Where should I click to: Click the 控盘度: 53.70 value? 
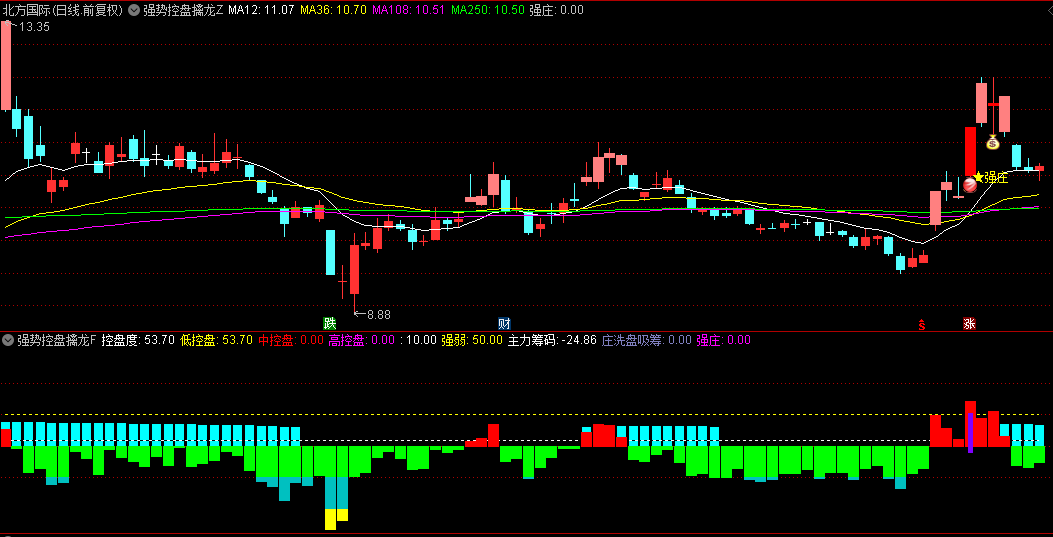point(138,340)
